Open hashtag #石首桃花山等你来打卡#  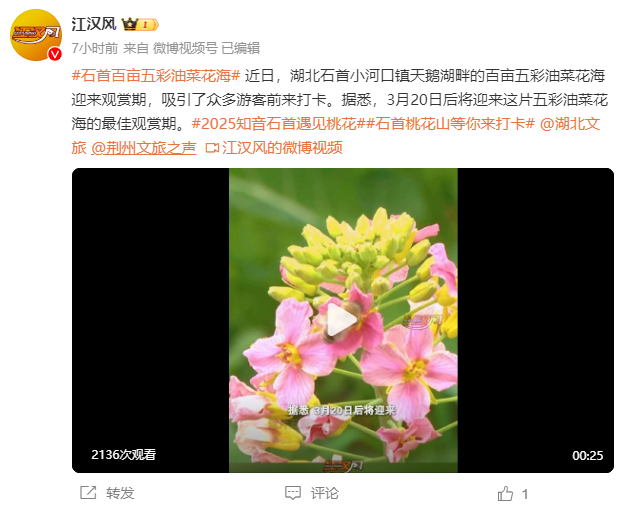(x=450, y=124)
